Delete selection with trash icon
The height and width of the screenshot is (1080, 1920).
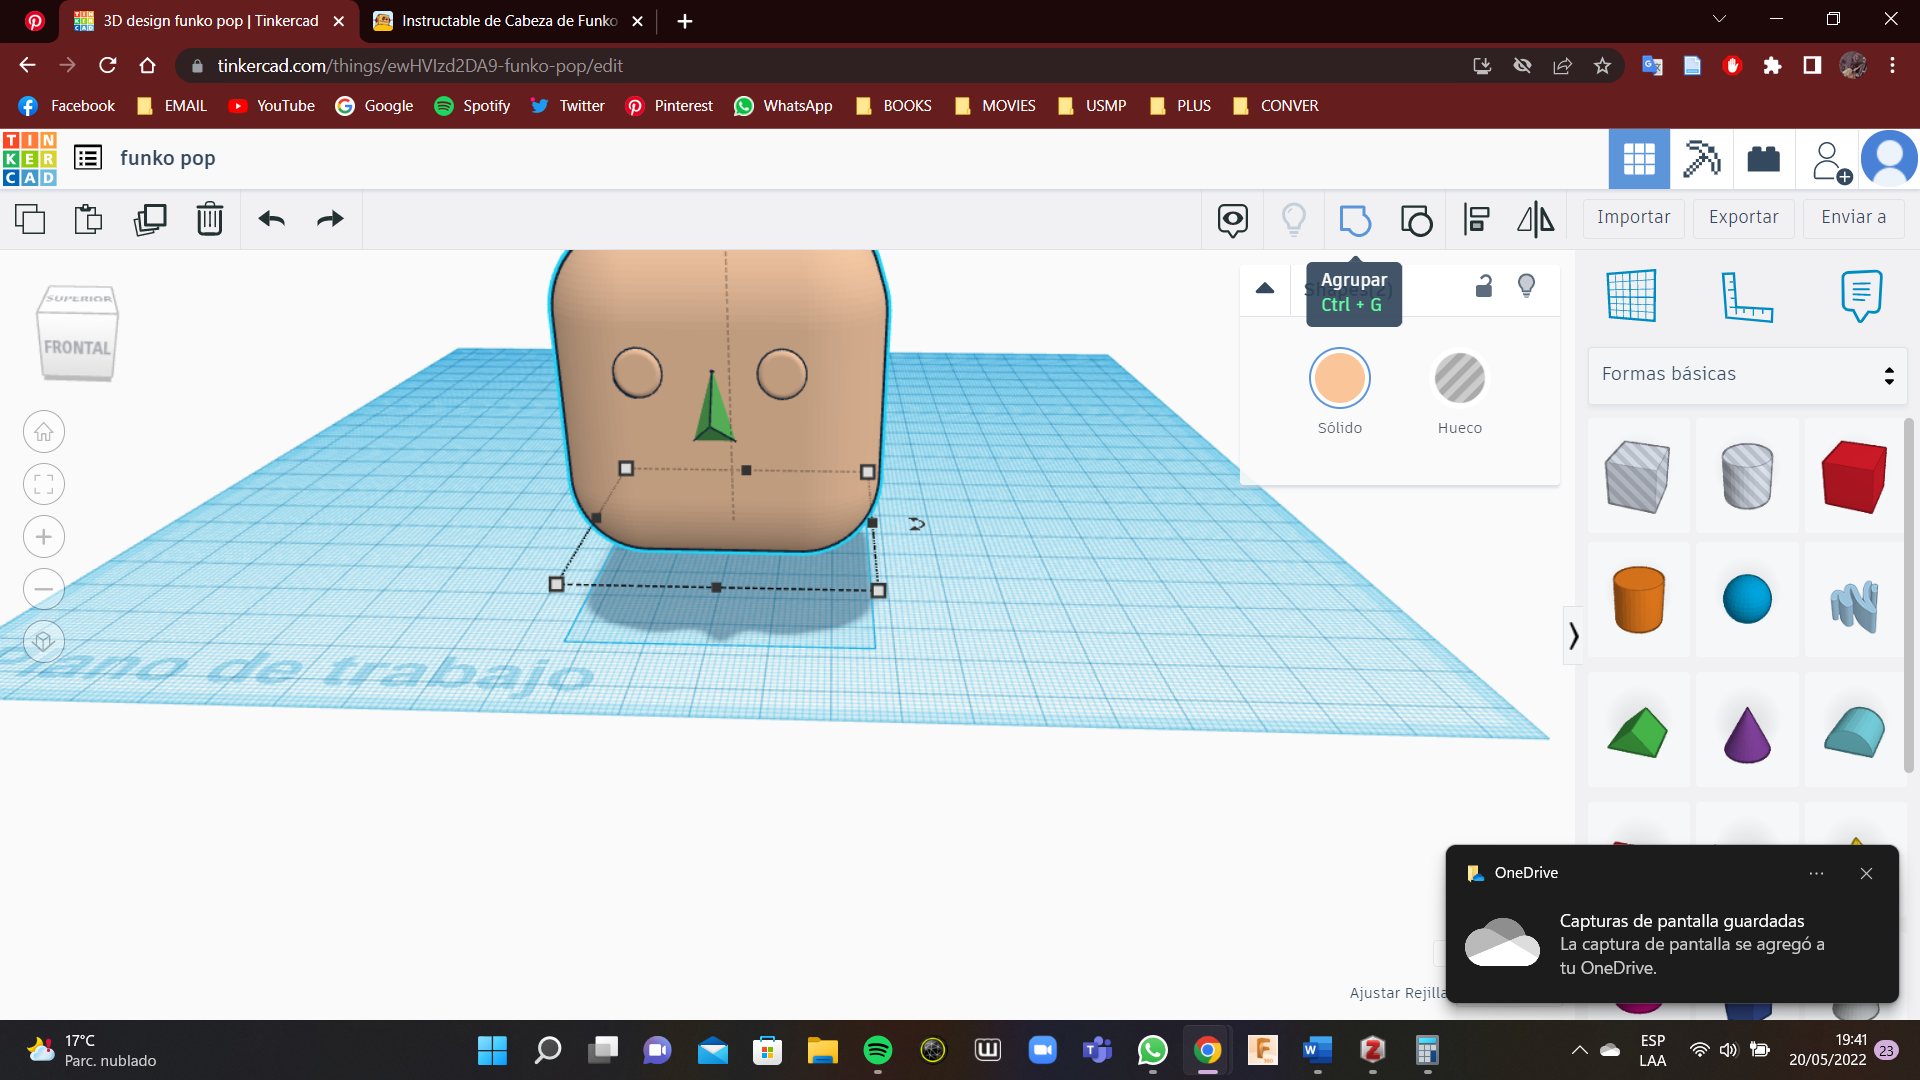click(x=210, y=219)
